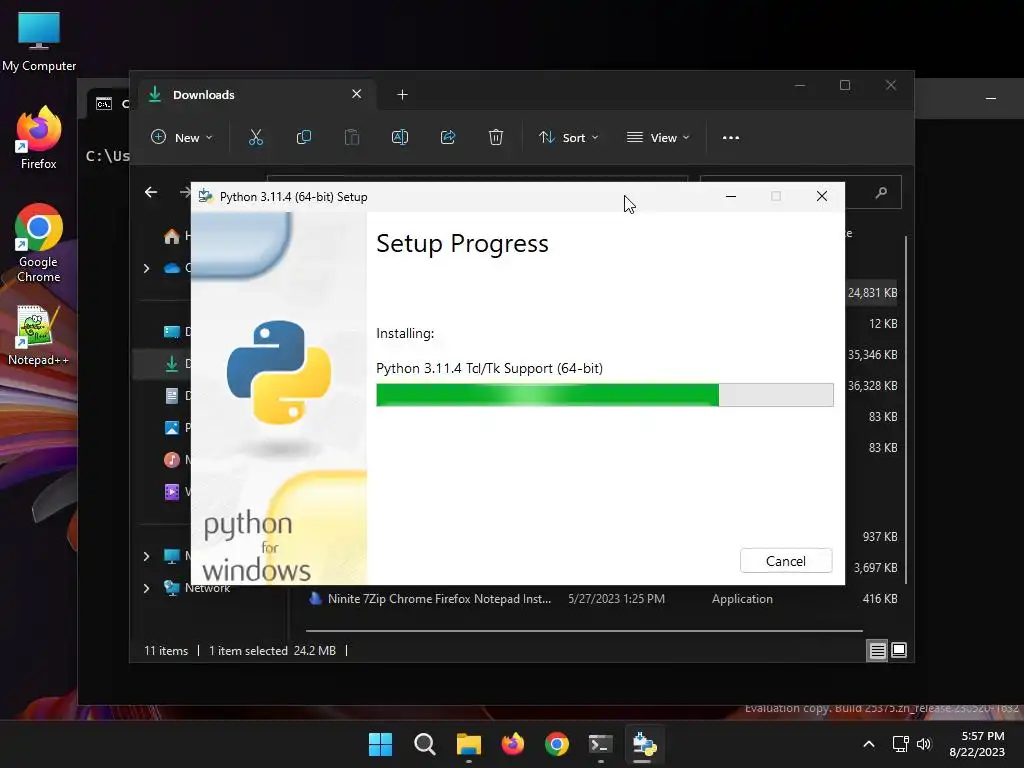Open the clock showing 5:57 PM
The width and height of the screenshot is (1024, 768).
click(978, 744)
